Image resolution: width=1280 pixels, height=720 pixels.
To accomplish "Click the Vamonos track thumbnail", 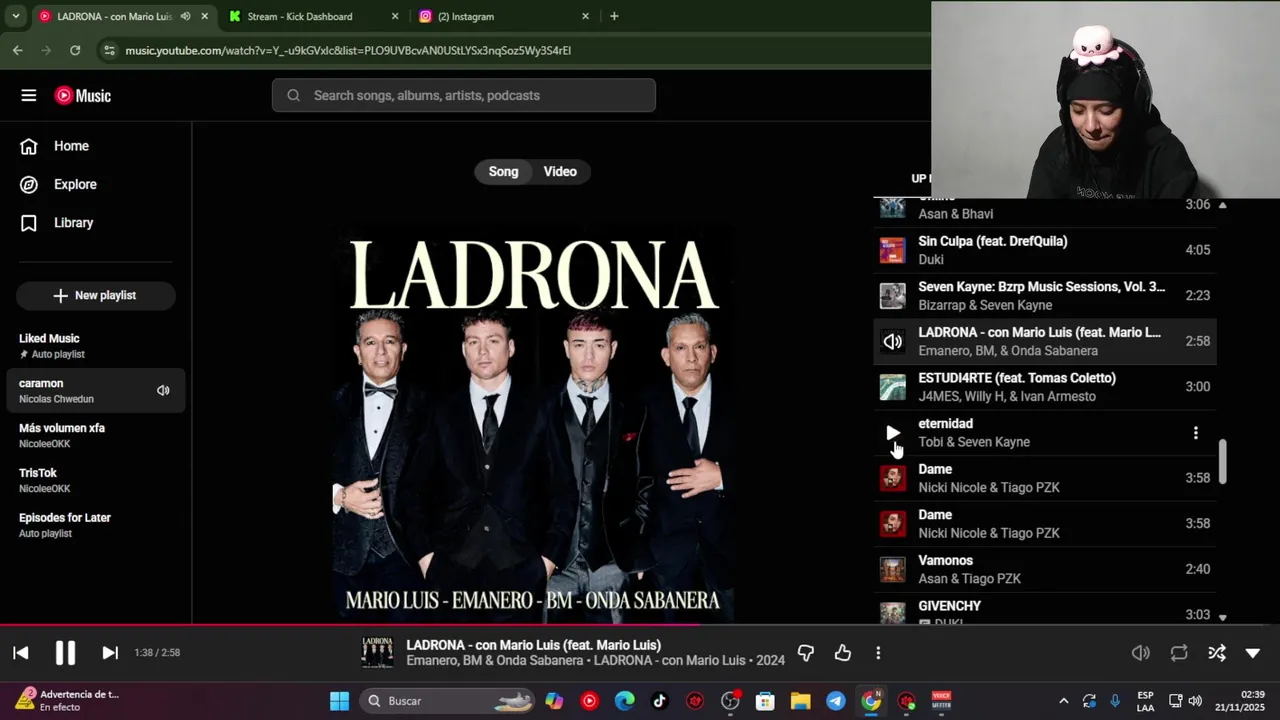I will click(892, 569).
